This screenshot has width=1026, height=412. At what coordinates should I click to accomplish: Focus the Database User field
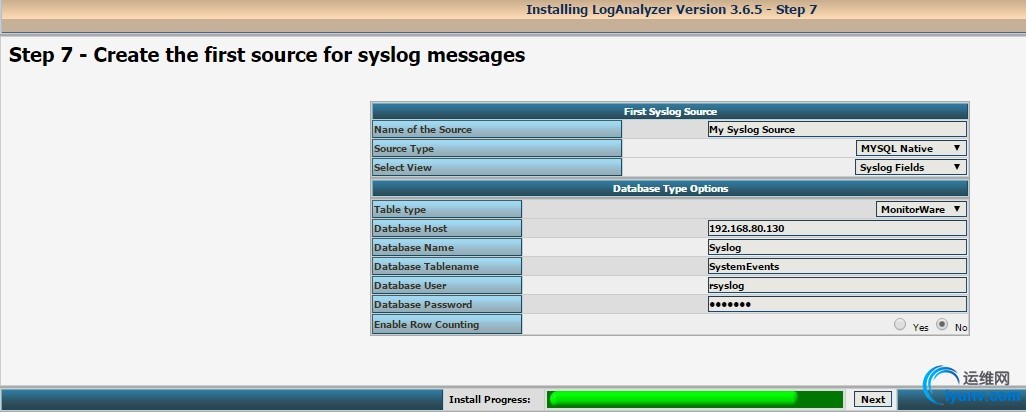pos(837,285)
